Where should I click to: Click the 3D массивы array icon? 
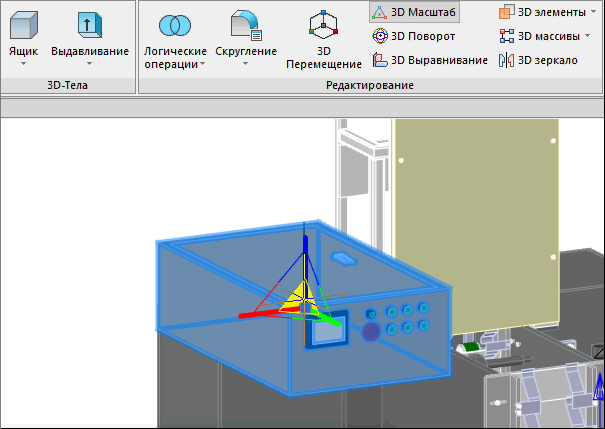[x=507, y=36]
